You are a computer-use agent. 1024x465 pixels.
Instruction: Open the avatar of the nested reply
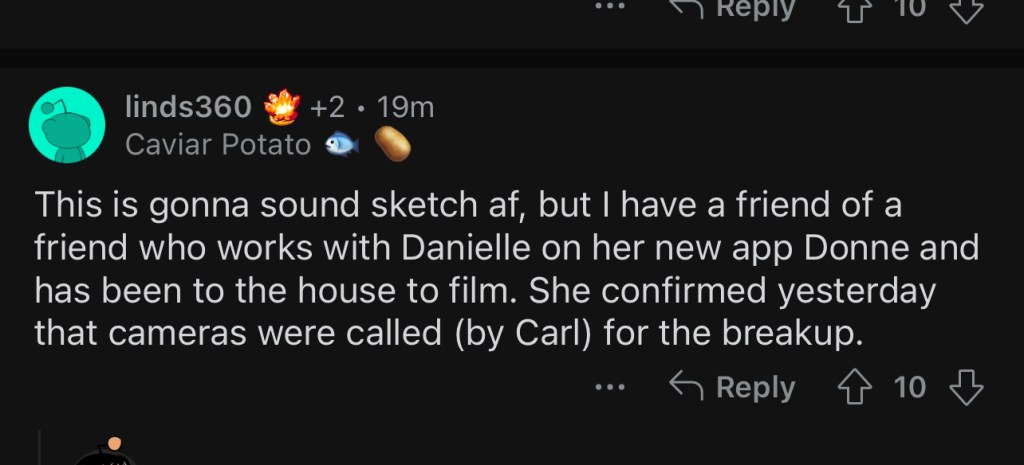tap(104, 452)
